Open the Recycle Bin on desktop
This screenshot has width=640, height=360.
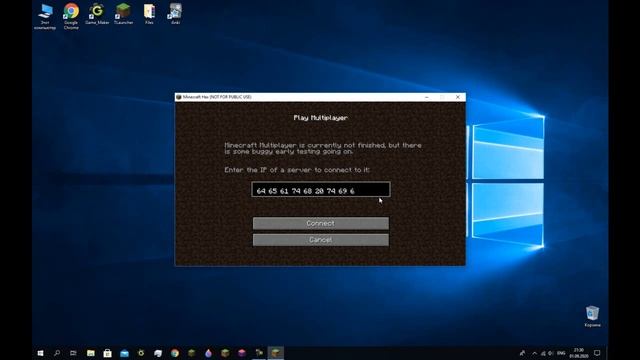point(592,316)
